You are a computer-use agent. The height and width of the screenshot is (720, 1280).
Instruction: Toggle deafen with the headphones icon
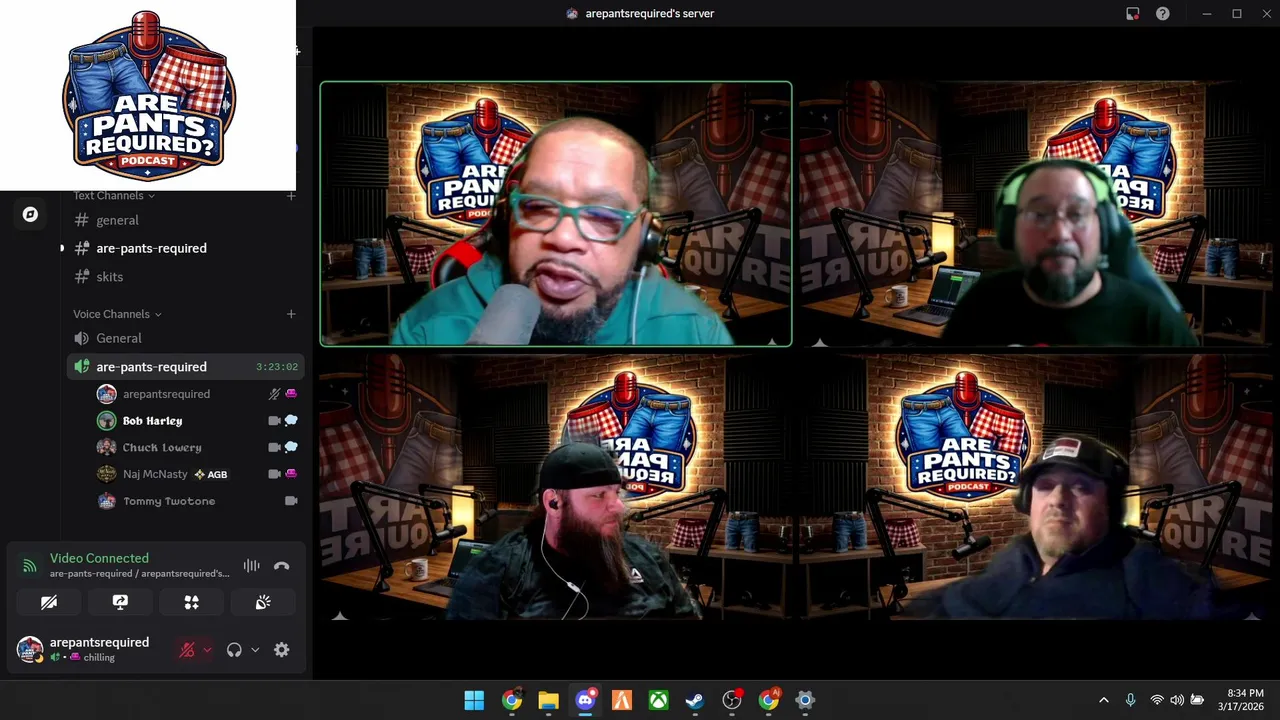click(x=234, y=650)
